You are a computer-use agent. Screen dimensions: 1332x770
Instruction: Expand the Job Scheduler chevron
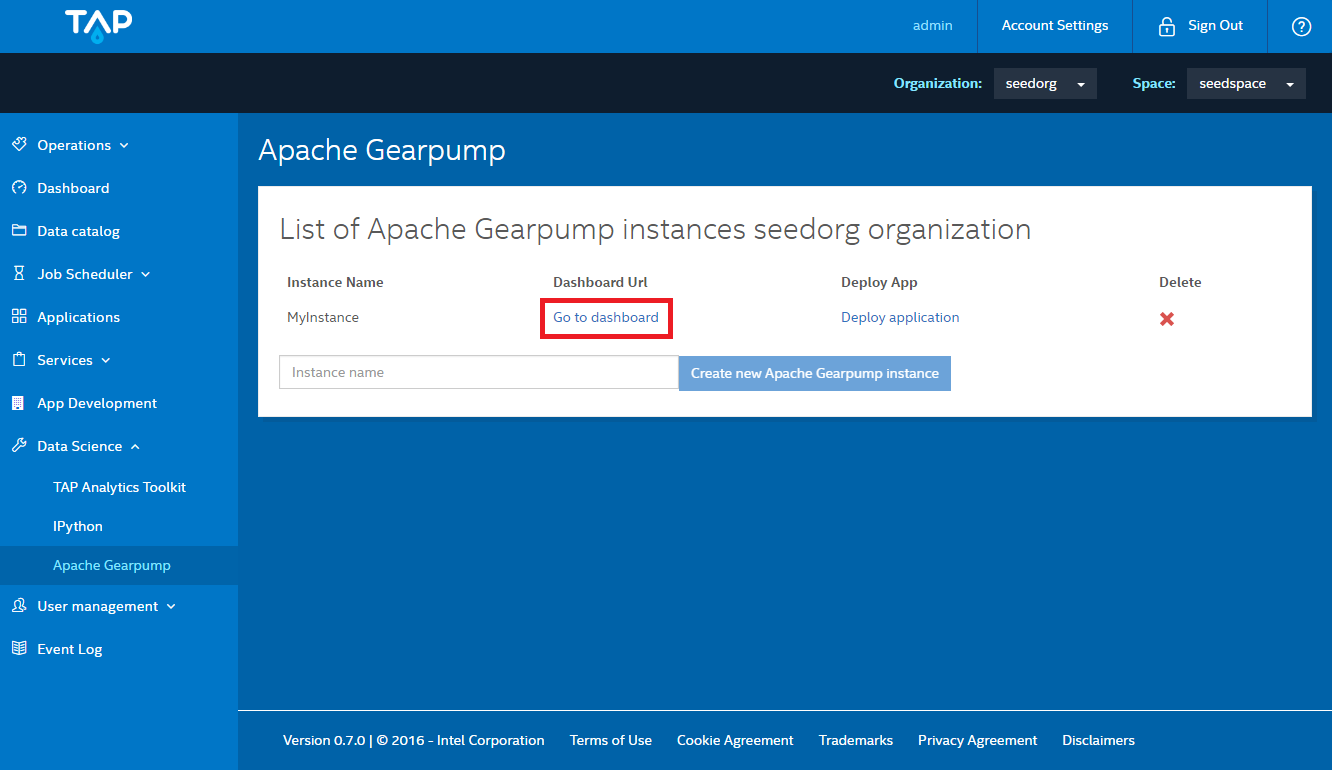click(146, 275)
